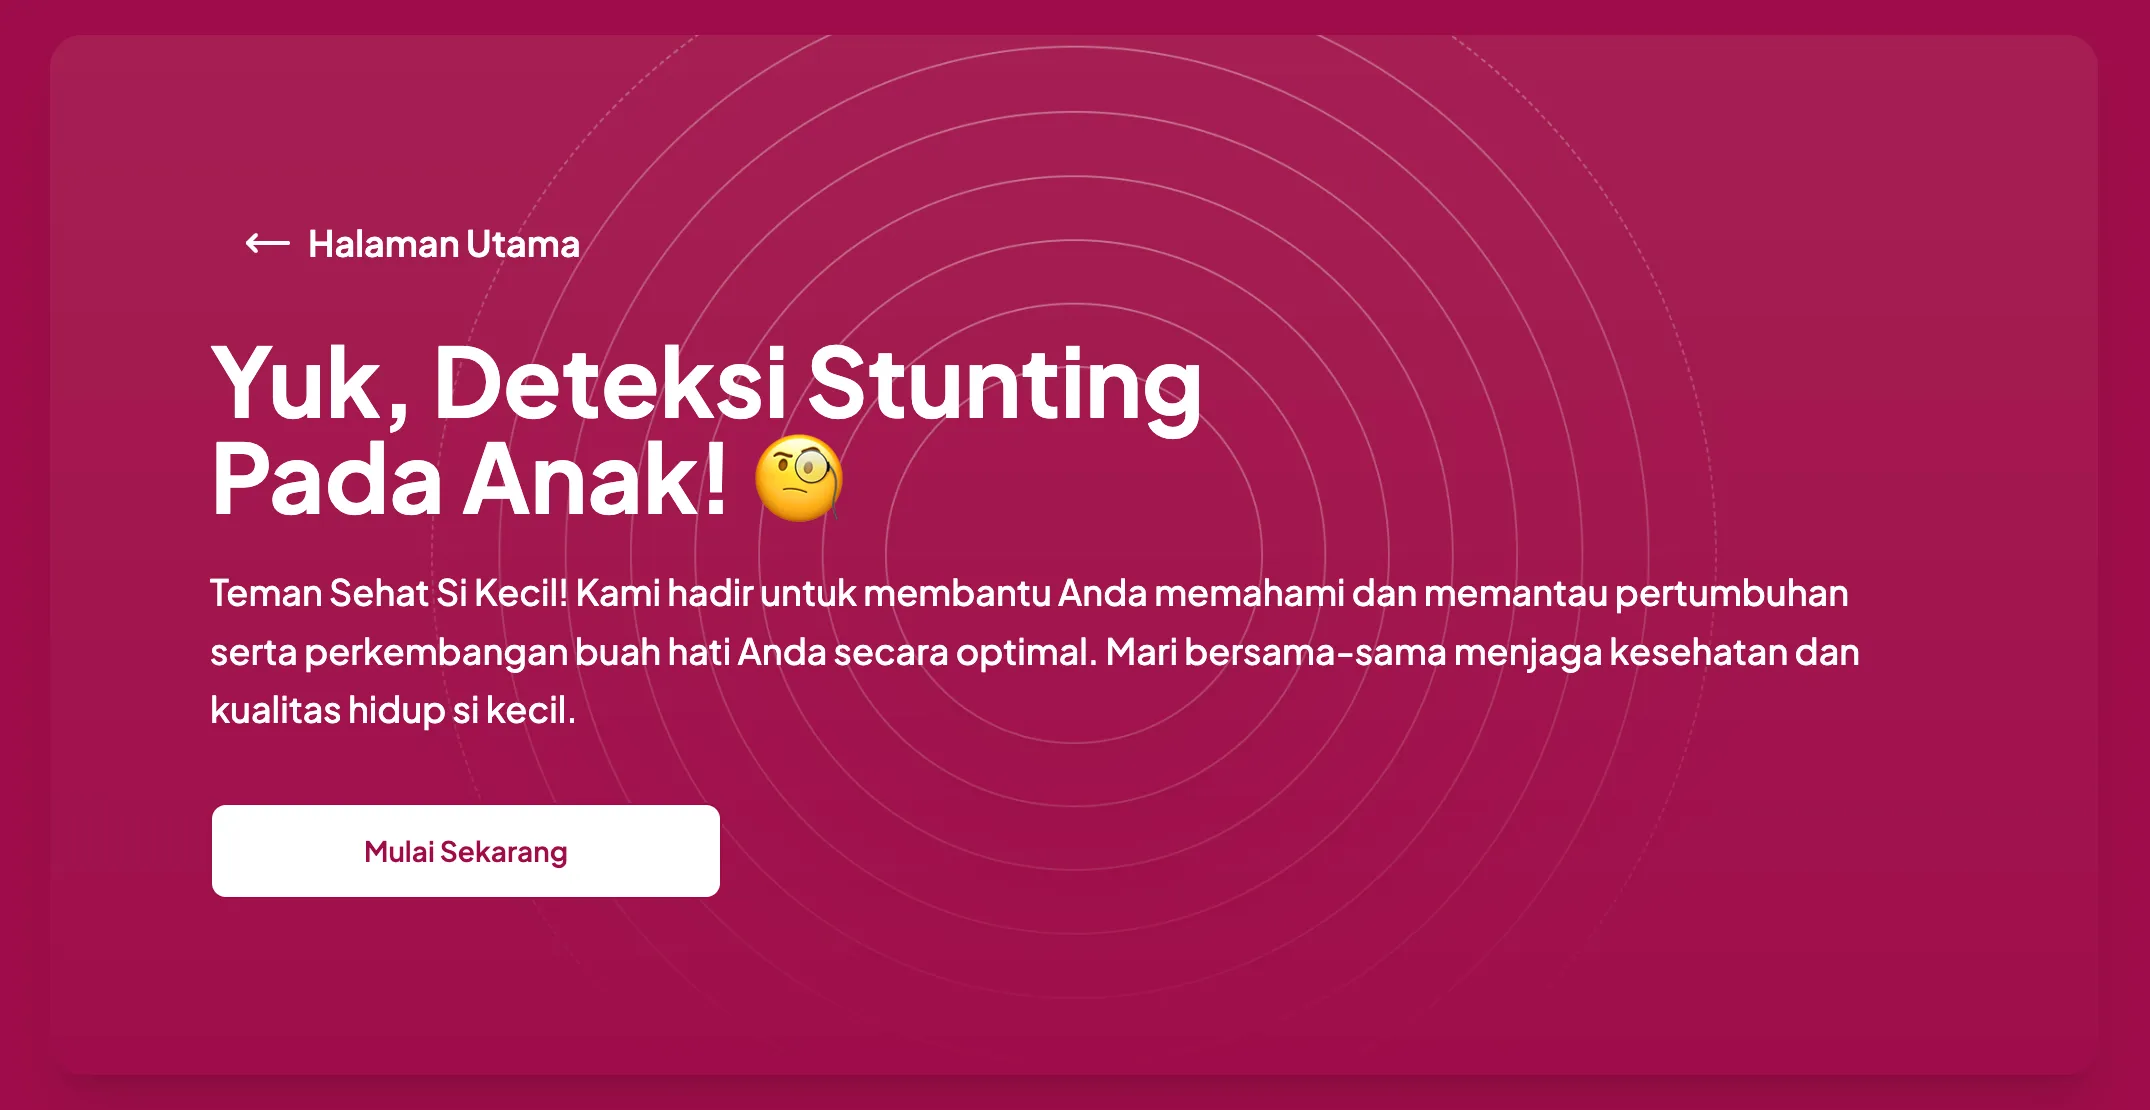Open Halaman Utama via the back link

pos(442,243)
